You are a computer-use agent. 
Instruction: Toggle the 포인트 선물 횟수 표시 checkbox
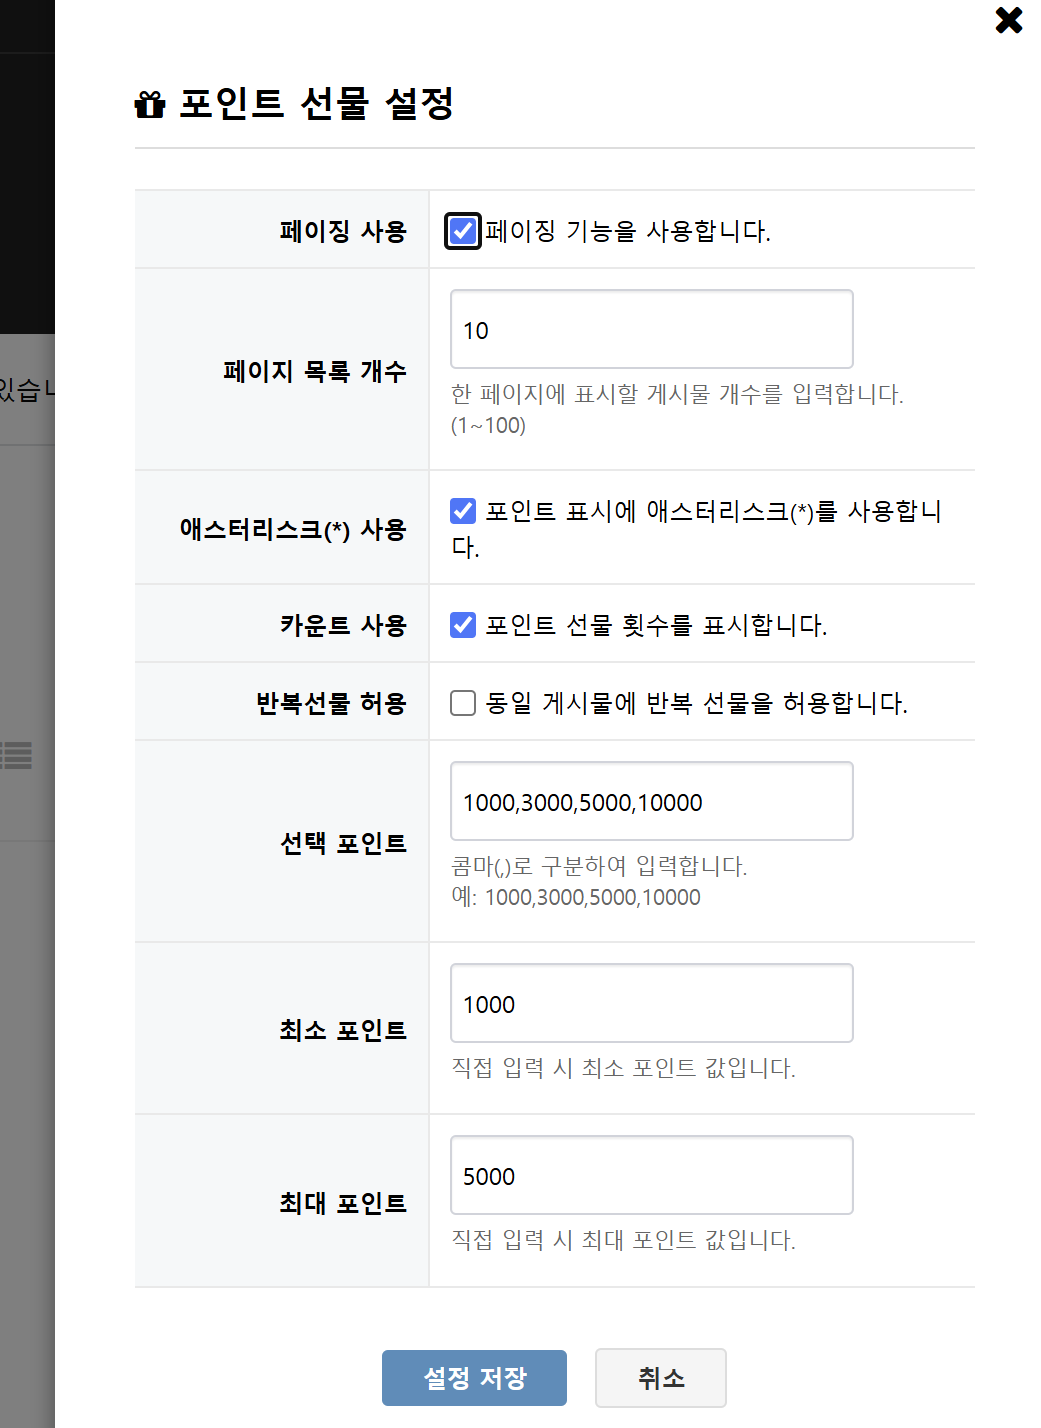[463, 625]
